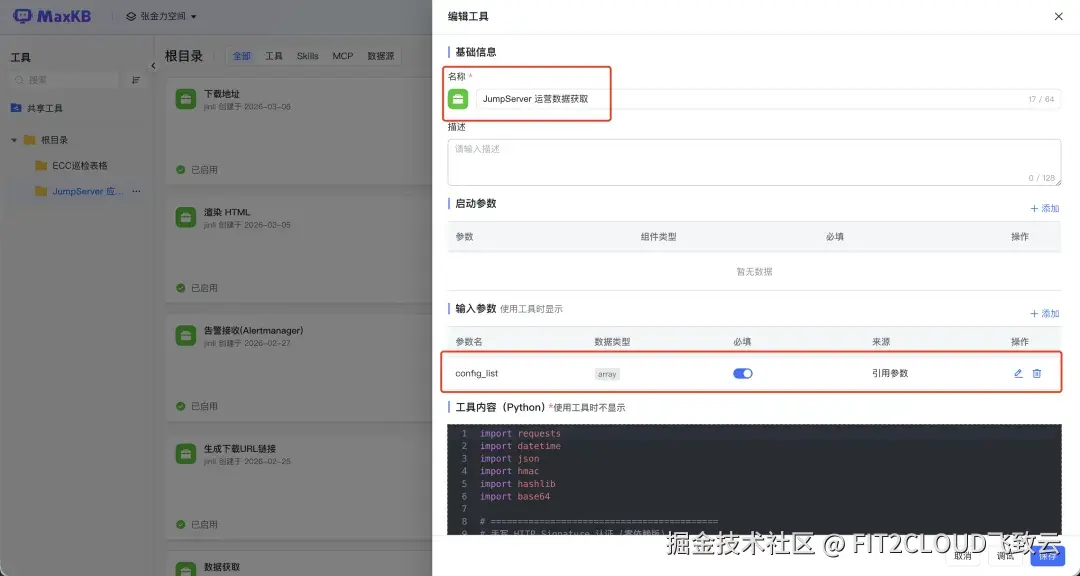This screenshot has width=1080, height=576.
Task: Click the MaxKB logo
Action: [x=52, y=16]
